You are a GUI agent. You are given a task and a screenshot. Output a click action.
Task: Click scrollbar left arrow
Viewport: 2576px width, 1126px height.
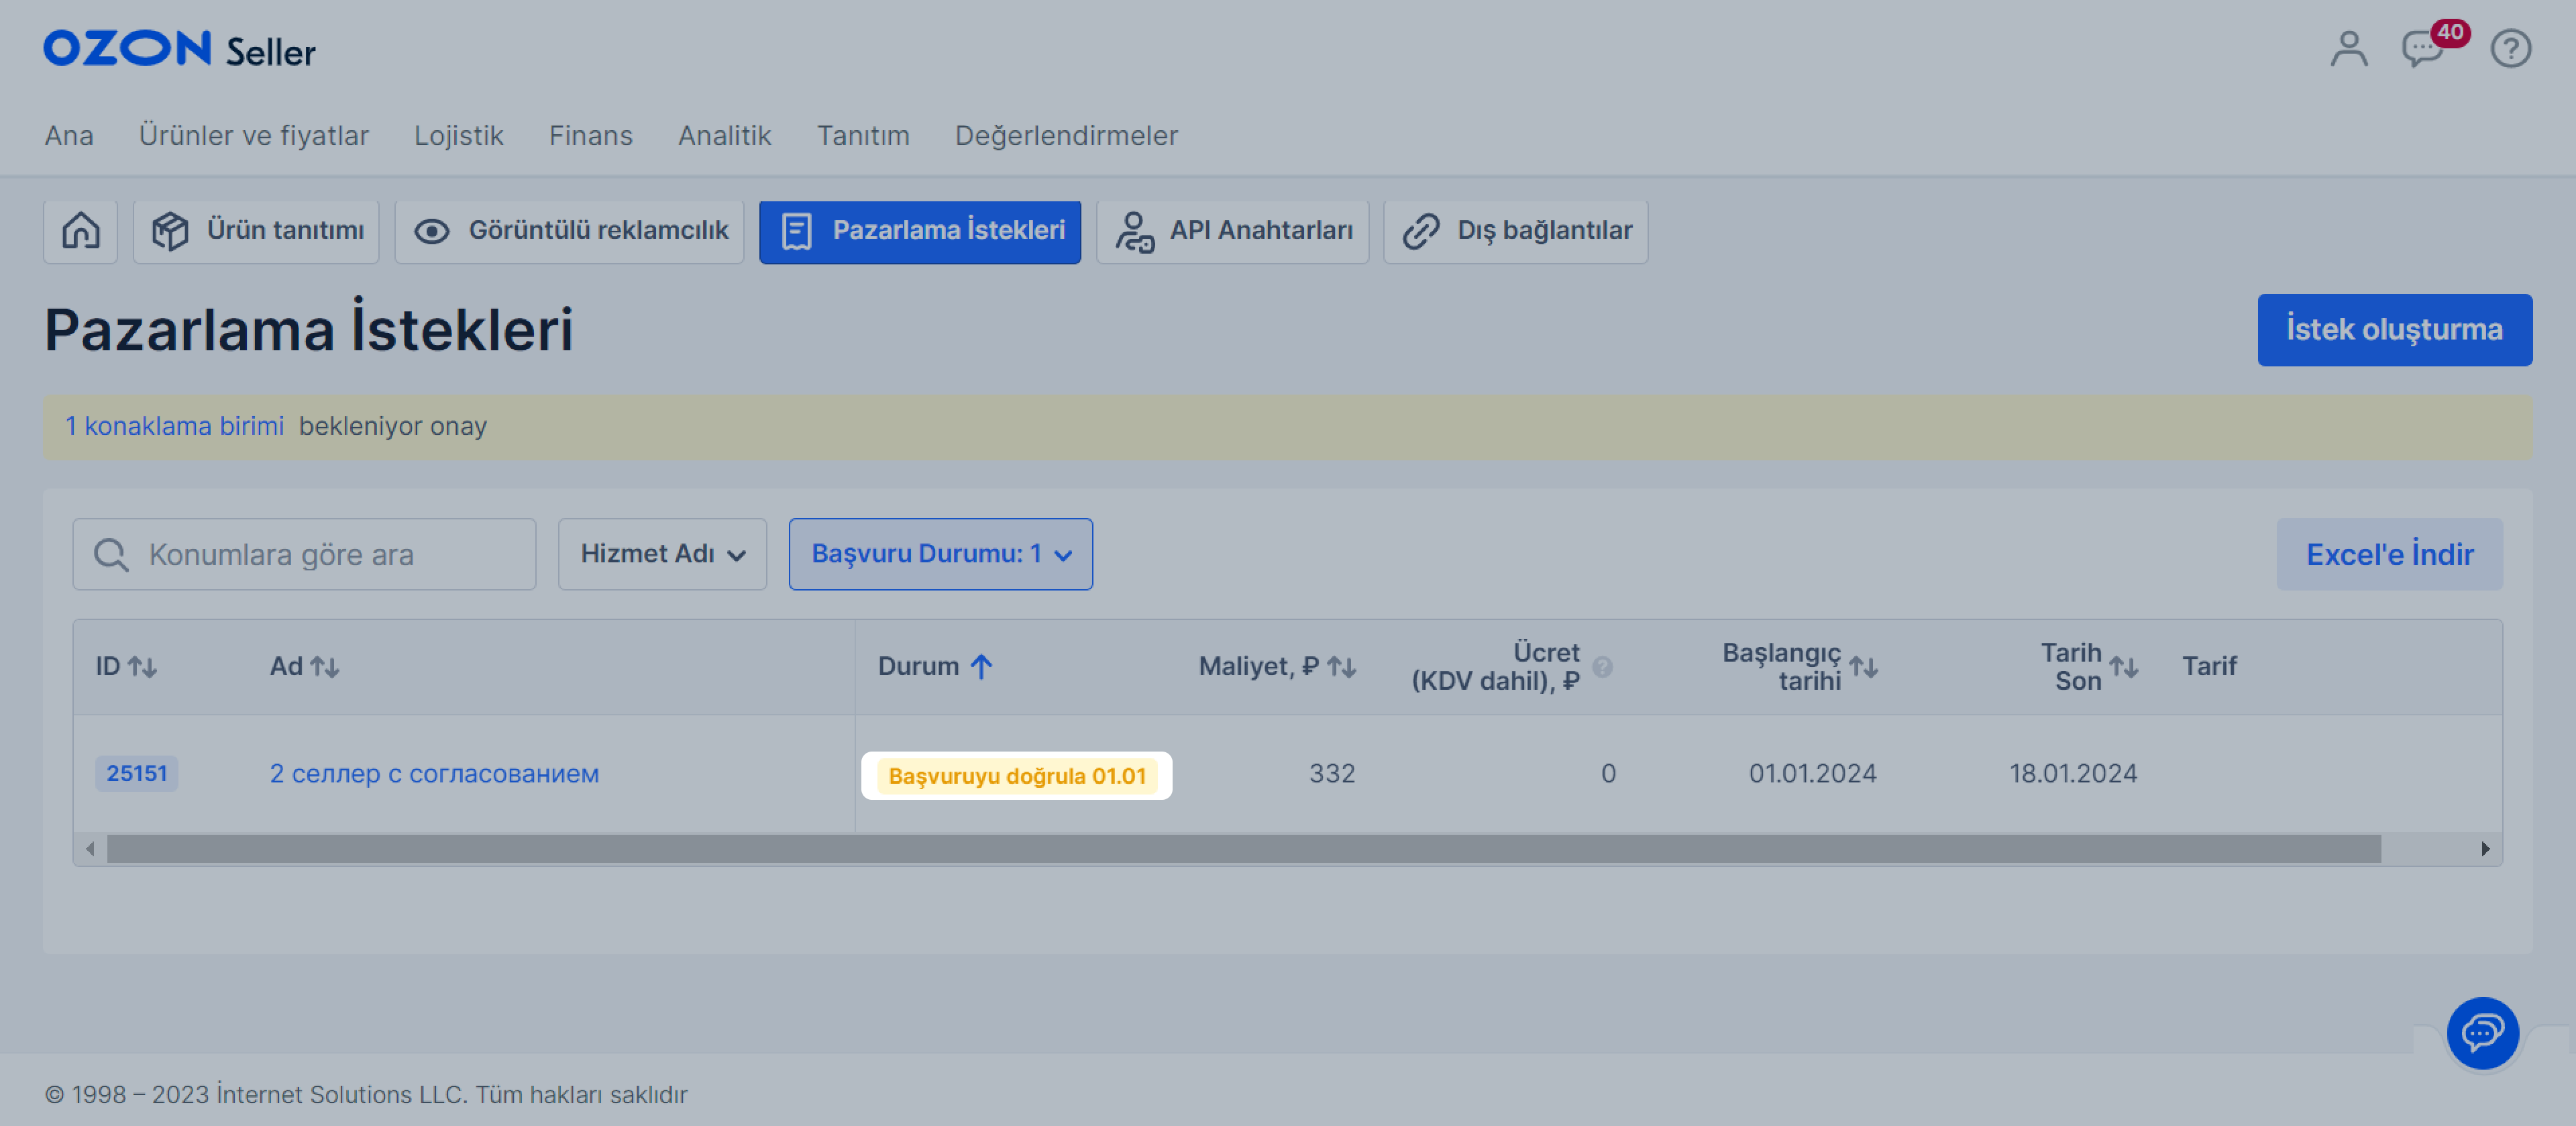pyautogui.click(x=90, y=849)
